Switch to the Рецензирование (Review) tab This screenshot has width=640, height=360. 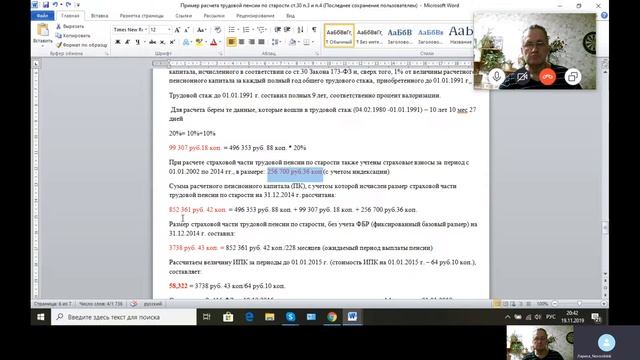click(x=255, y=16)
